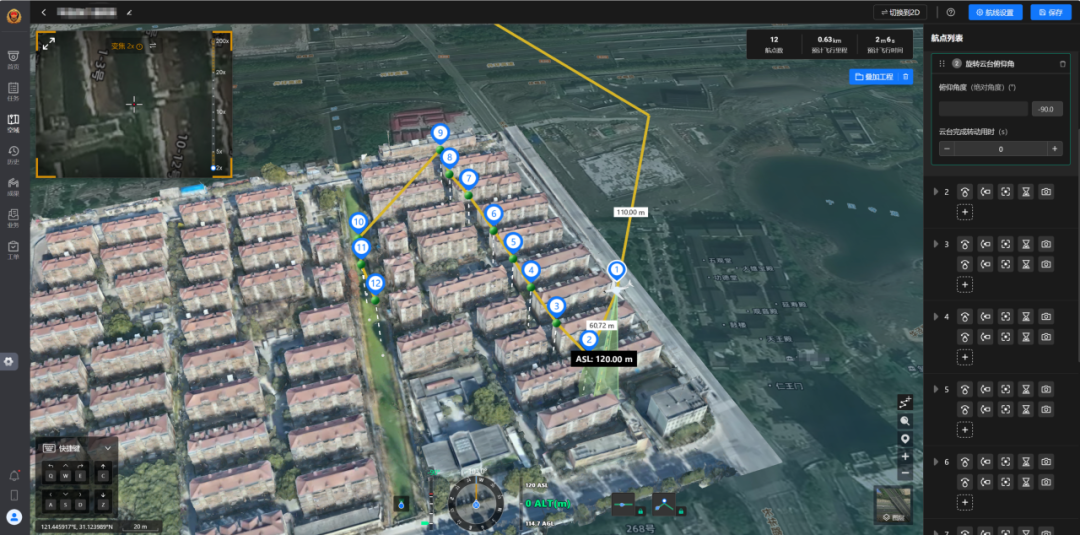The width and height of the screenshot is (1080, 535).
Task: Expand the camera preview to fullscreen
Action: point(48,43)
